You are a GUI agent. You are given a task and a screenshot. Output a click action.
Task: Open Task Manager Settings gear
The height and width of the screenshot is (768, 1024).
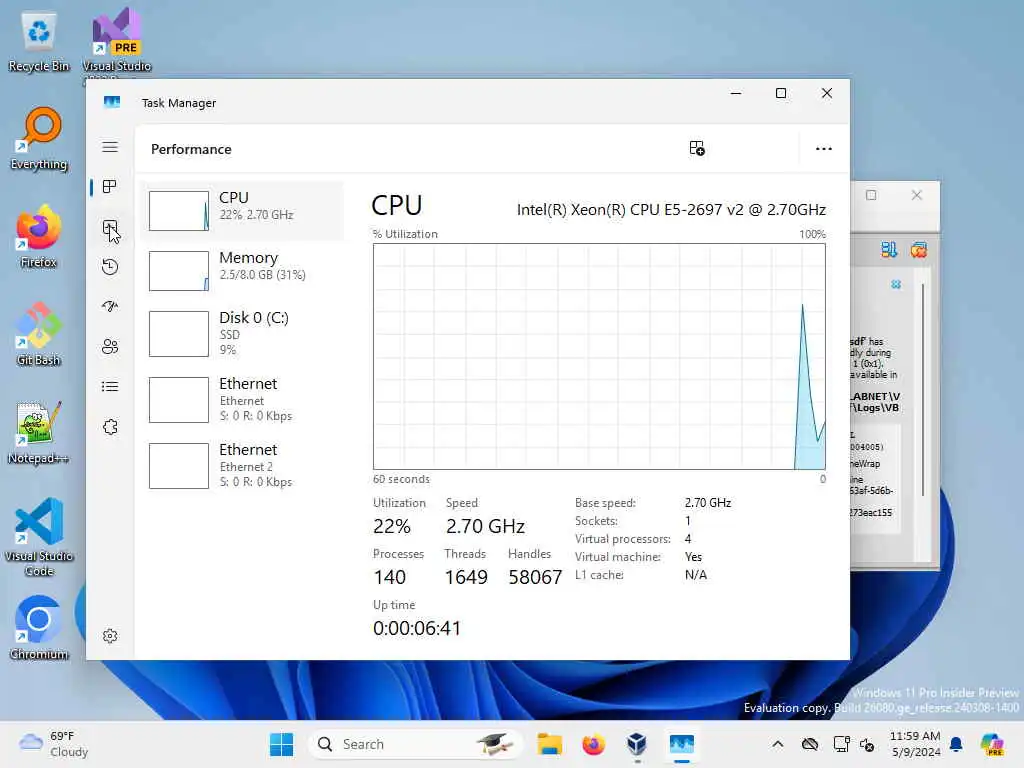click(x=110, y=636)
